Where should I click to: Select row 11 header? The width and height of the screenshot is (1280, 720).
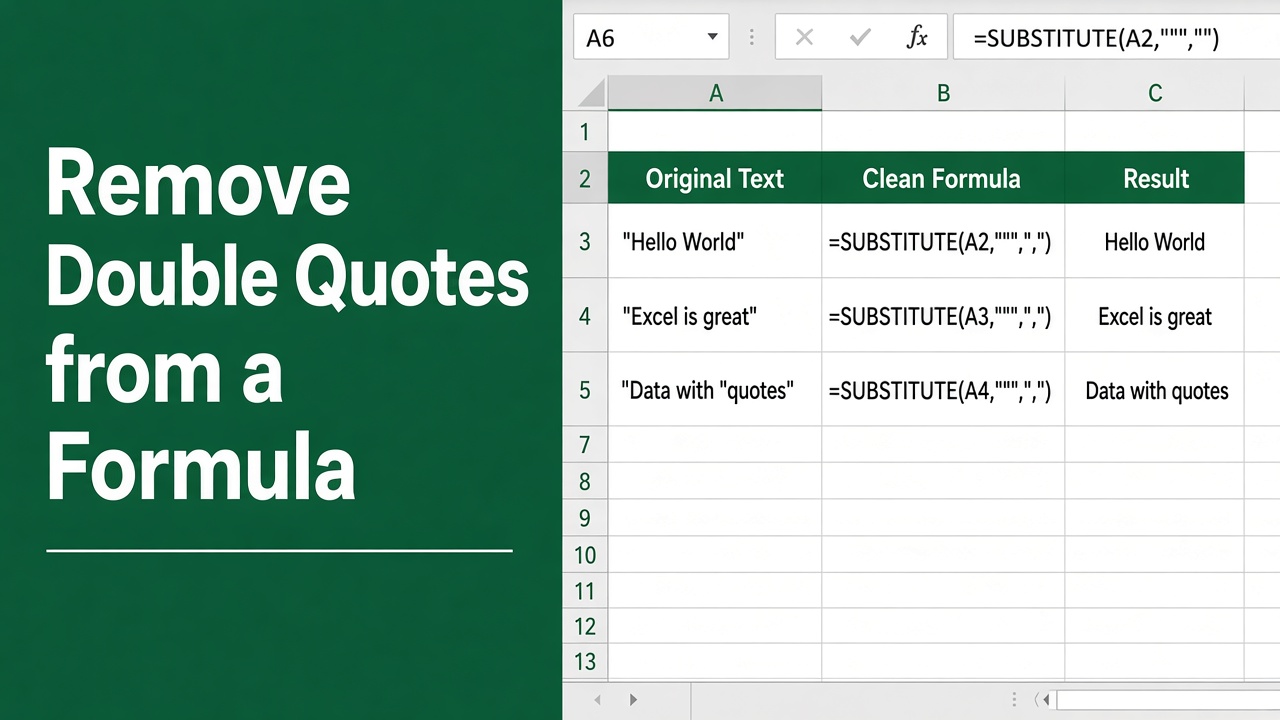[x=585, y=591]
